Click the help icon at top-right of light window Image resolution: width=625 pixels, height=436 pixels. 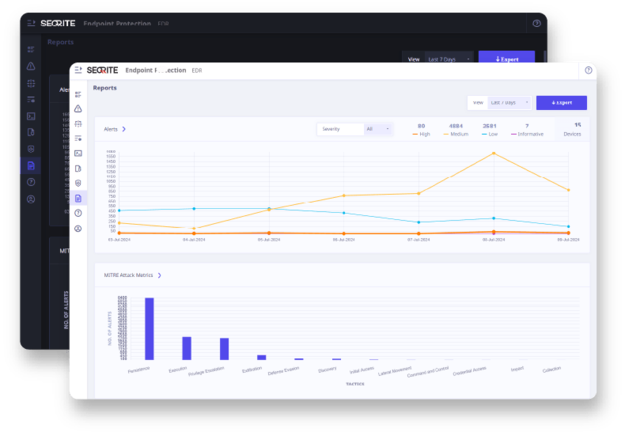(589, 70)
